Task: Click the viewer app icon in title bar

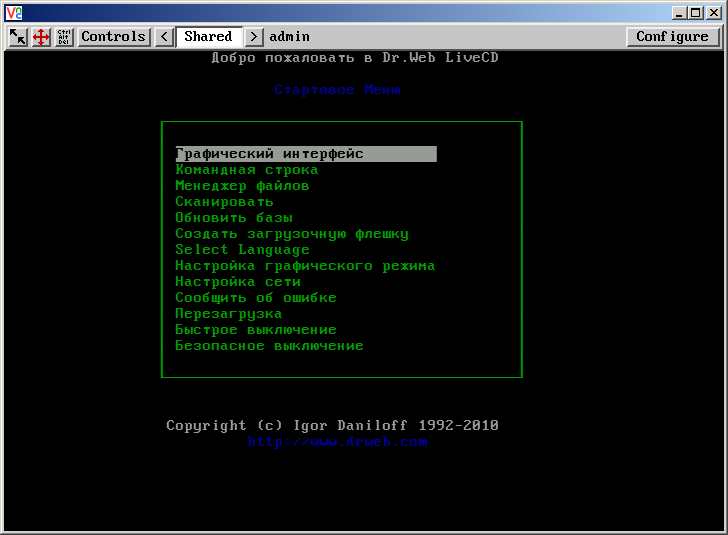Action: pyautogui.click(x=14, y=13)
